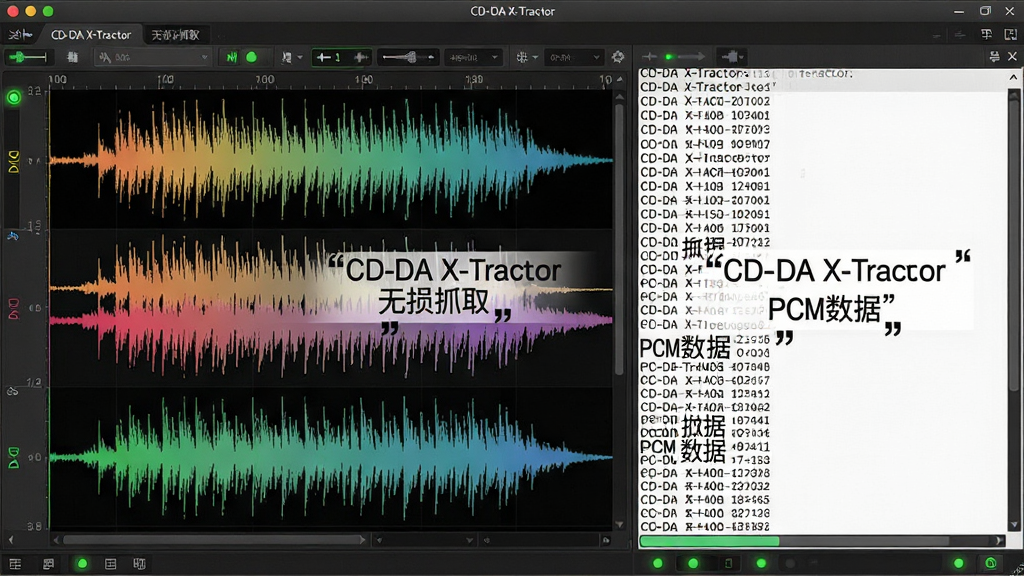This screenshot has width=1024, height=576.
Task: Toggle the green indicator near the bottom right
Action: [958, 563]
